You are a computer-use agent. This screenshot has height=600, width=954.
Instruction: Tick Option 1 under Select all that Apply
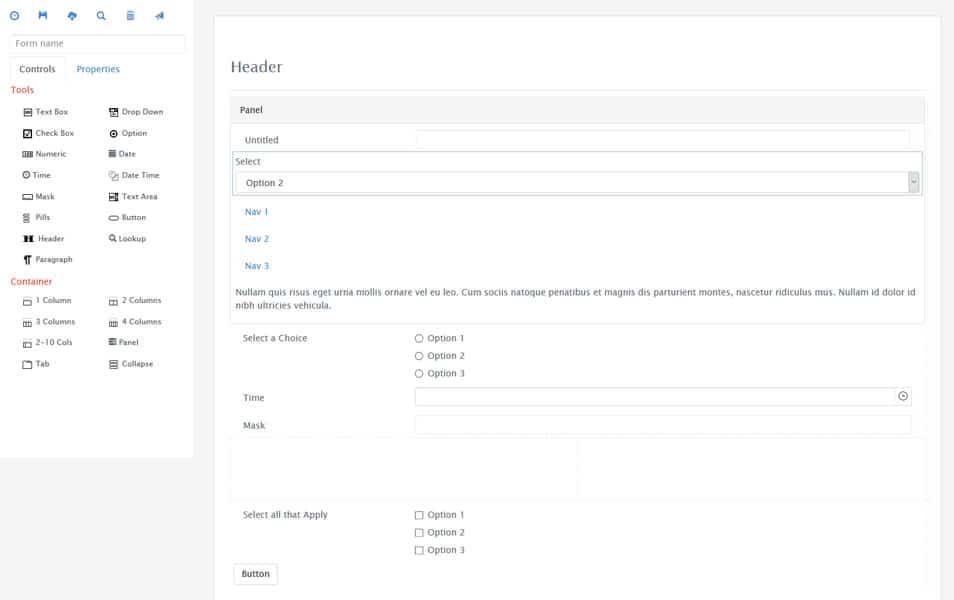[419, 515]
